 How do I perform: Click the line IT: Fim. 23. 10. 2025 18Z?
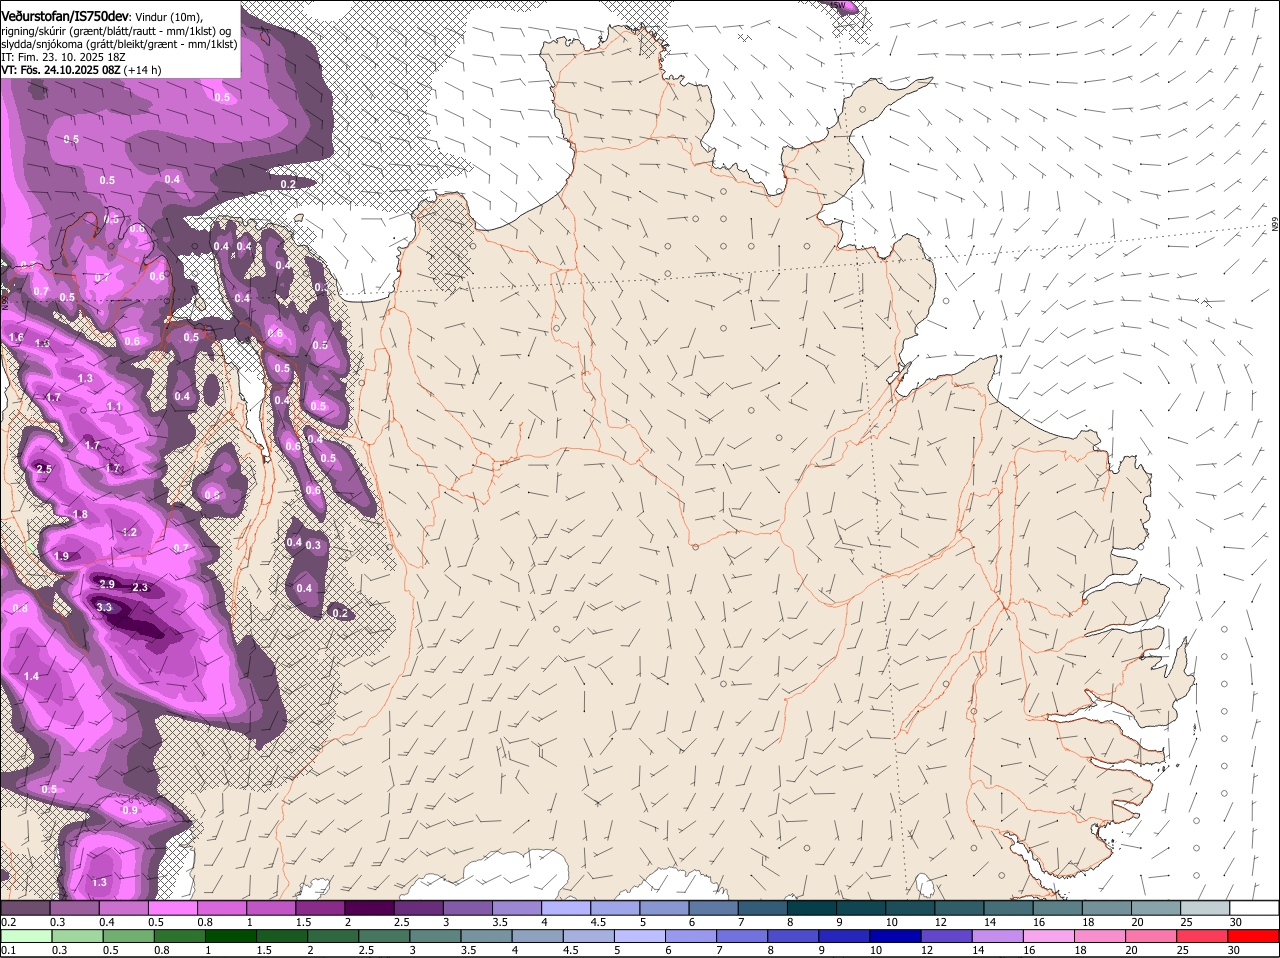[61, 57]
